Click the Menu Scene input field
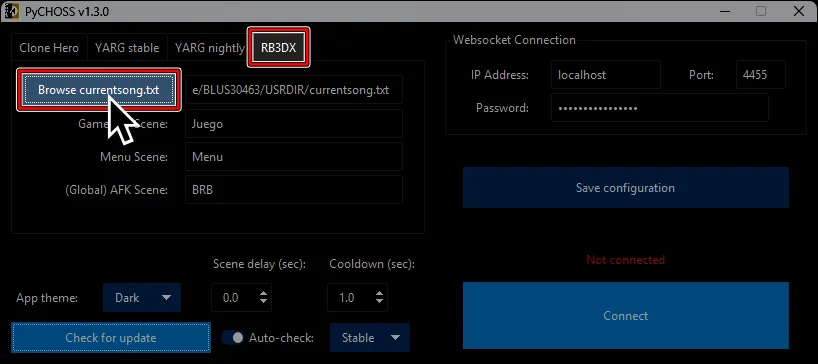Screen dimensions: 818x364 (x=294, y=156)
